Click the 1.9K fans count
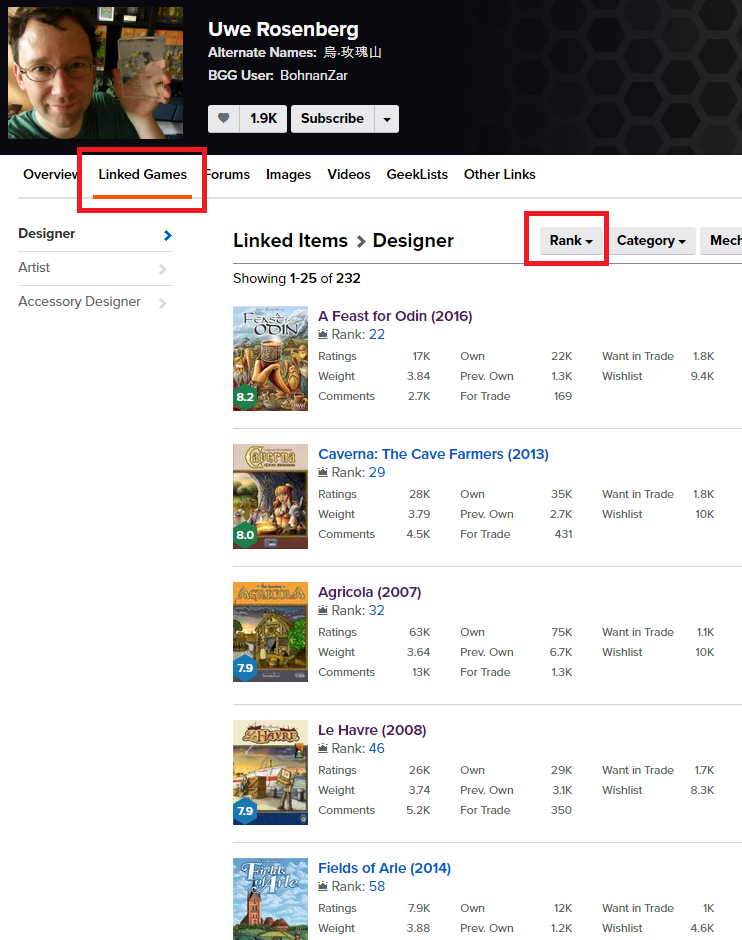742x940 pixels. coord(263,119)
